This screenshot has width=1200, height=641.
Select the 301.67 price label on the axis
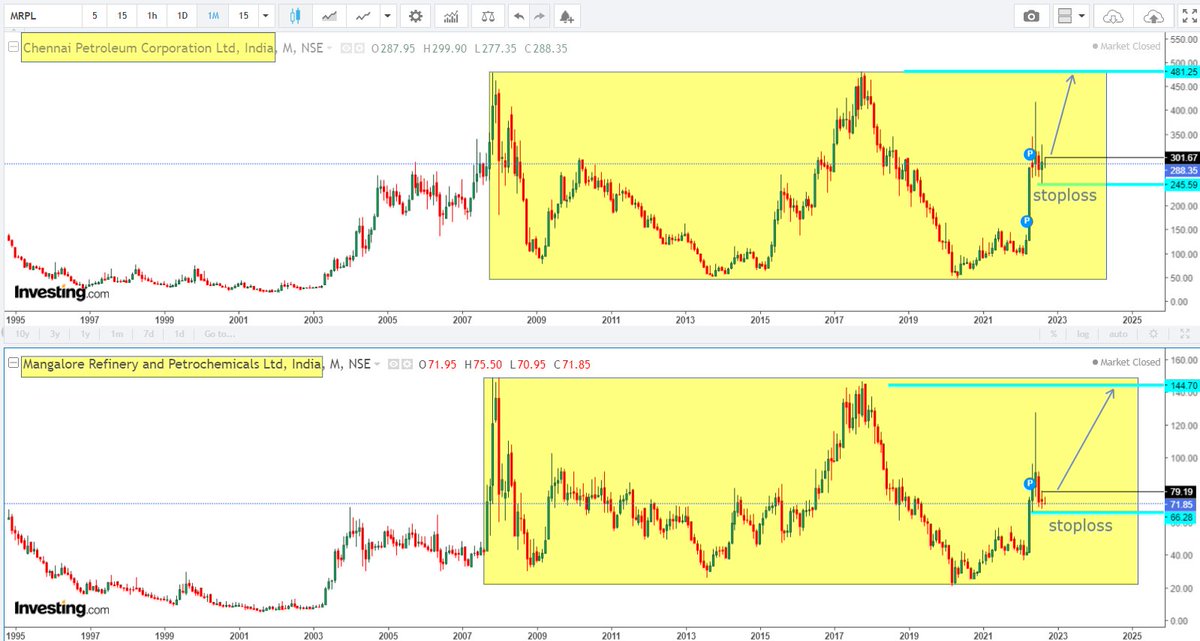tap(1182, 157)
